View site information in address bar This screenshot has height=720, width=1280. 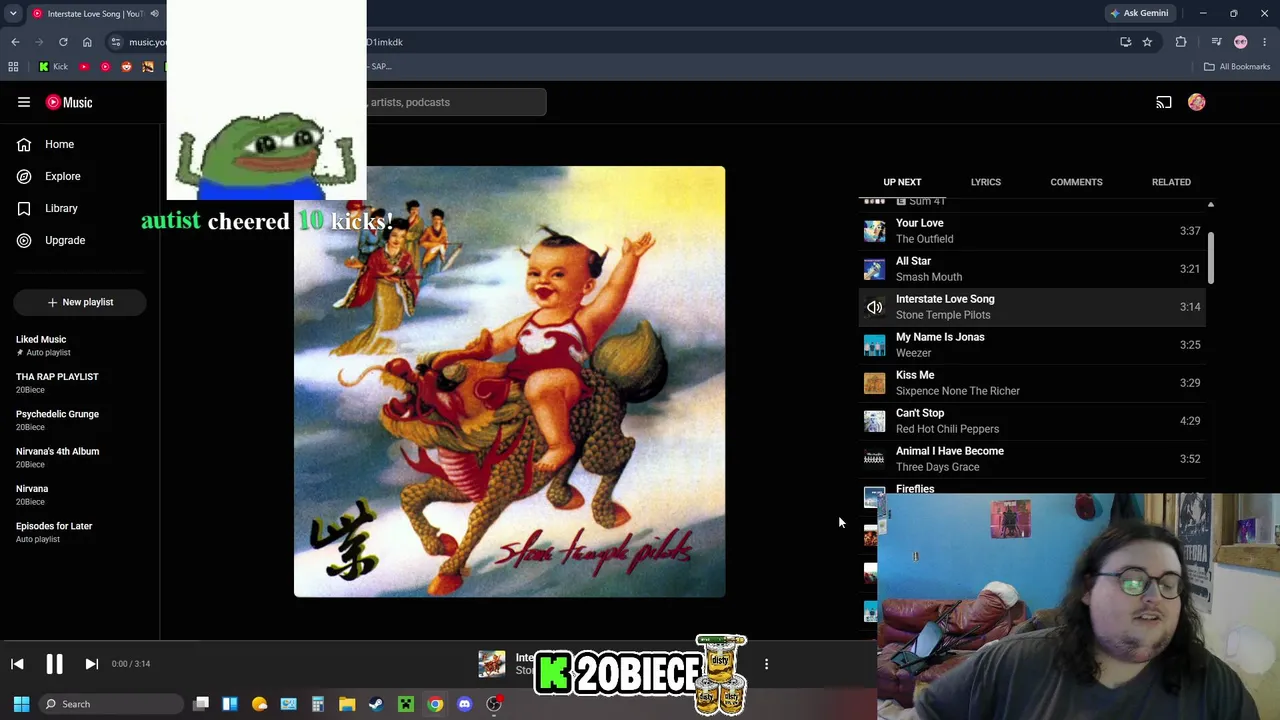(116, 42)
